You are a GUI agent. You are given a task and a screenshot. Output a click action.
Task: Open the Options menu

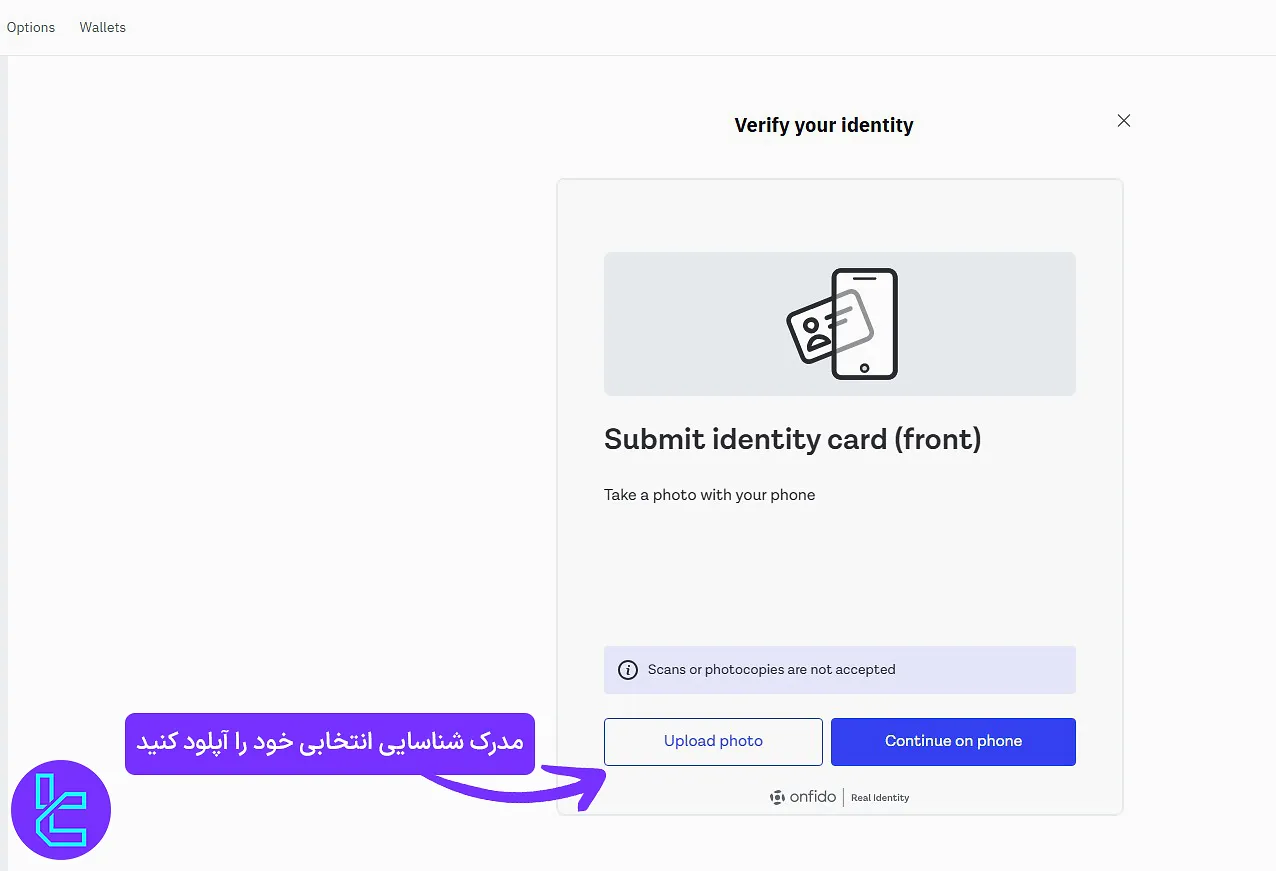coord(30,27)
